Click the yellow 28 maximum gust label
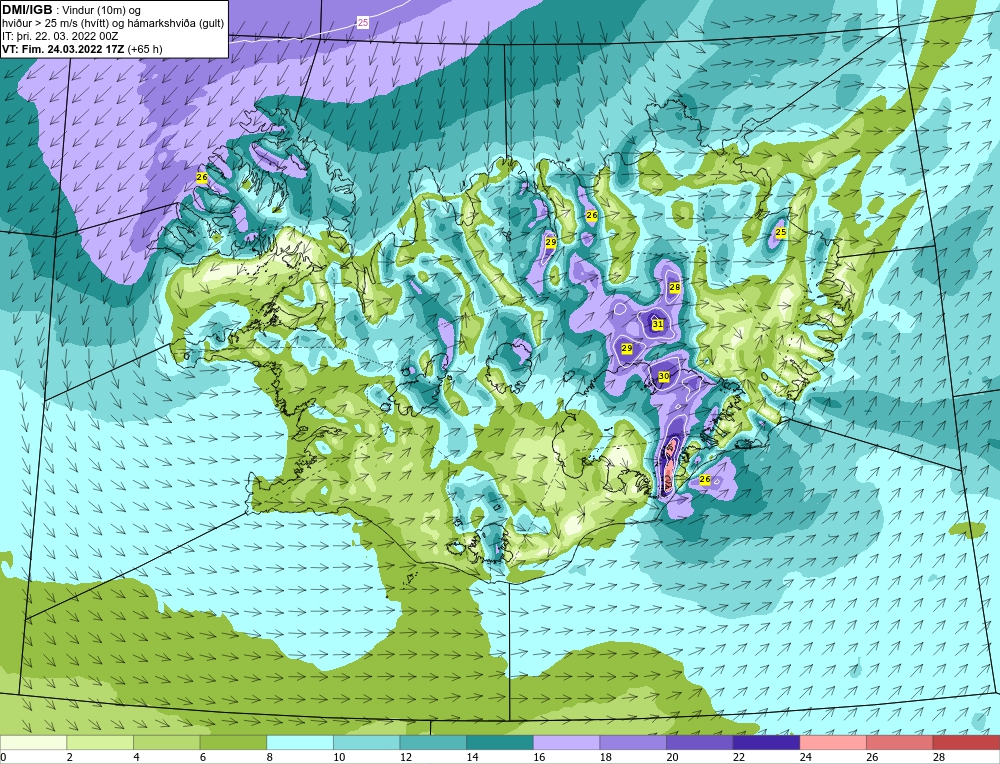 coord(675,288)
